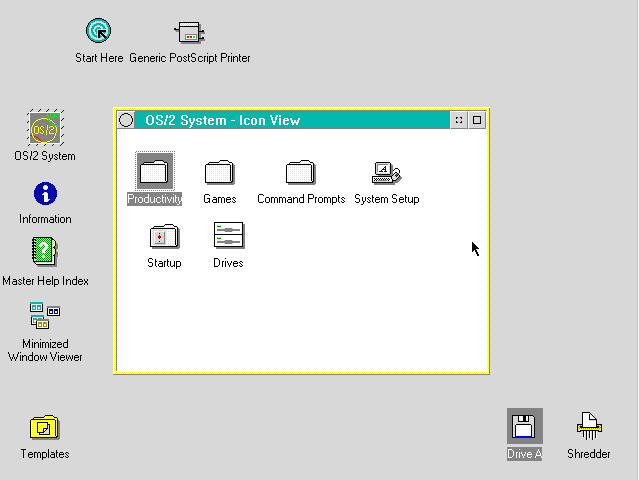The height and width of the screenshot is (480, 640).
Task: Click the Games folder icon
Action: pyautogui.click(x=219, y=172)
